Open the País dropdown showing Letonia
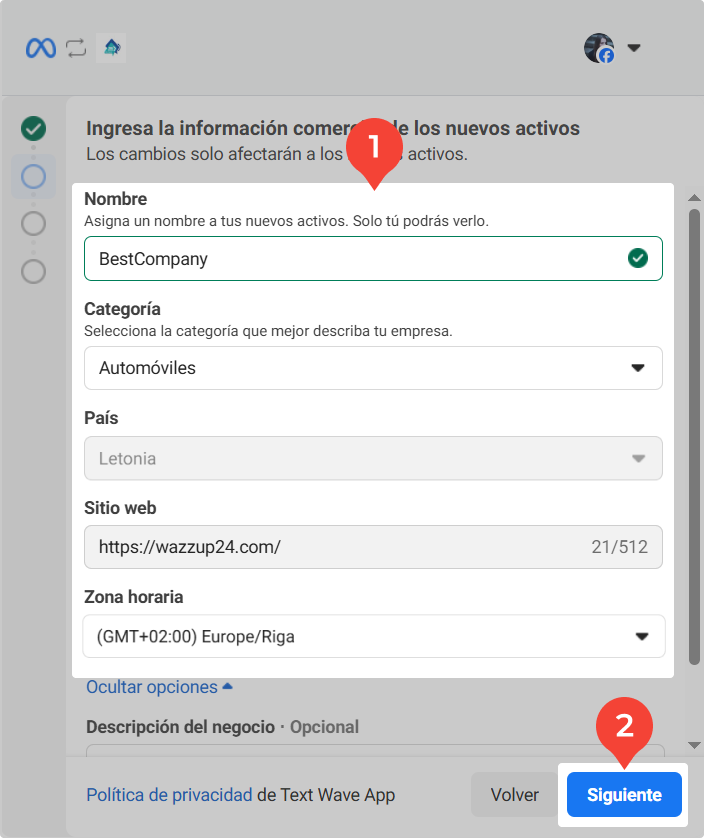Image resolution: width=704 pixels, height=838 pixels. 373,459
